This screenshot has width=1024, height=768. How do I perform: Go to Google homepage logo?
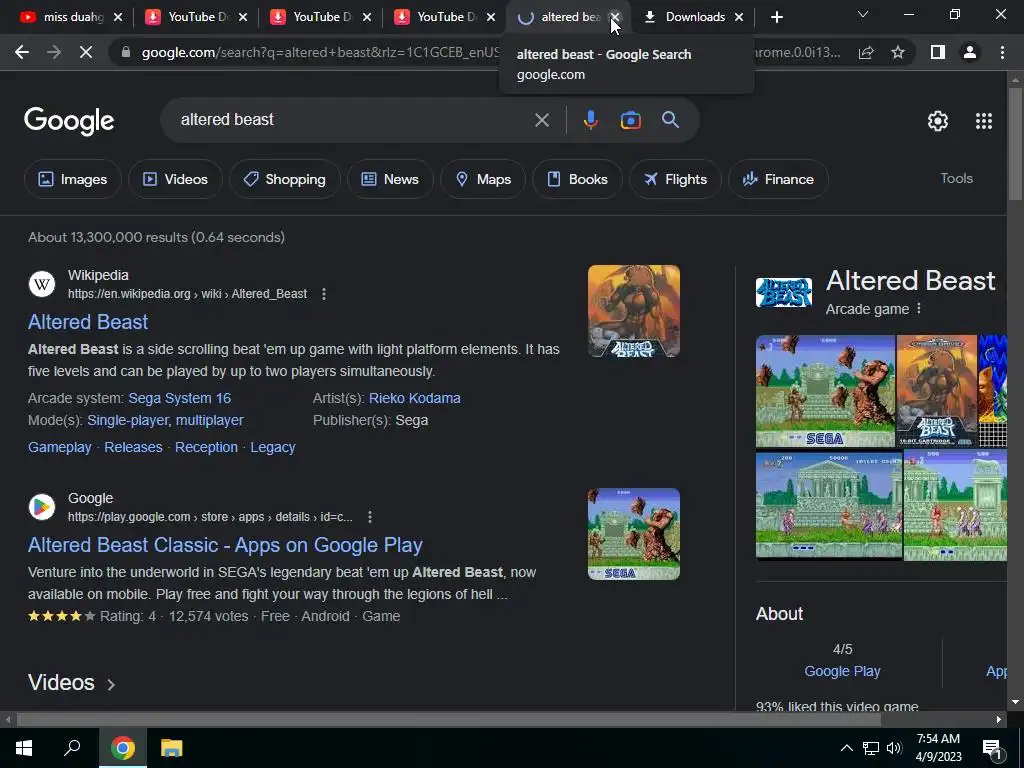[x=69, y=121]
